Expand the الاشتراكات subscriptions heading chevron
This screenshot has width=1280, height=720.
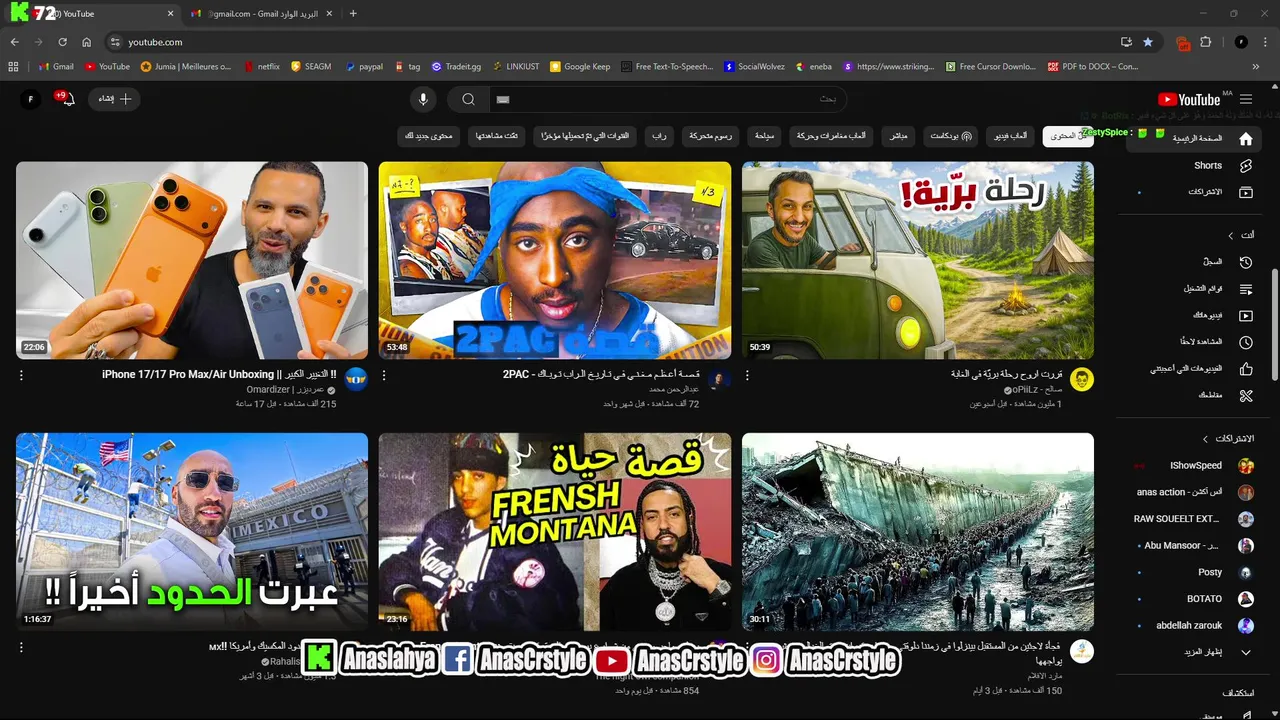[x=1205, y=439]
